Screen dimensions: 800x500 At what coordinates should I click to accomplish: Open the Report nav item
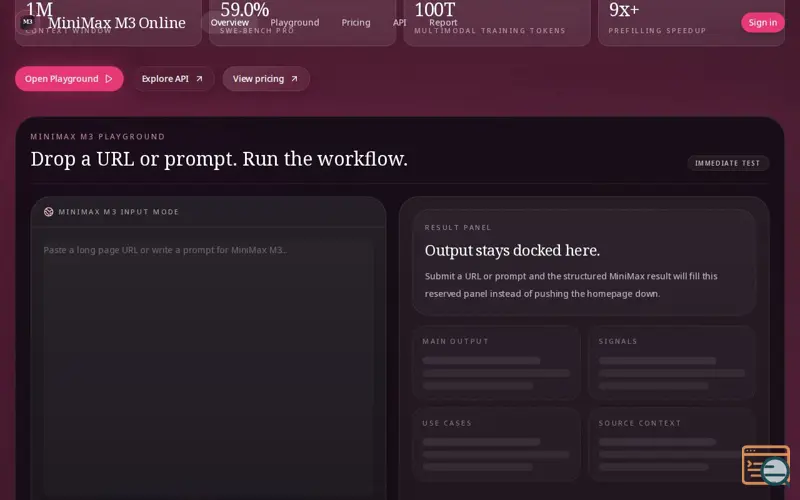(443, 22)
